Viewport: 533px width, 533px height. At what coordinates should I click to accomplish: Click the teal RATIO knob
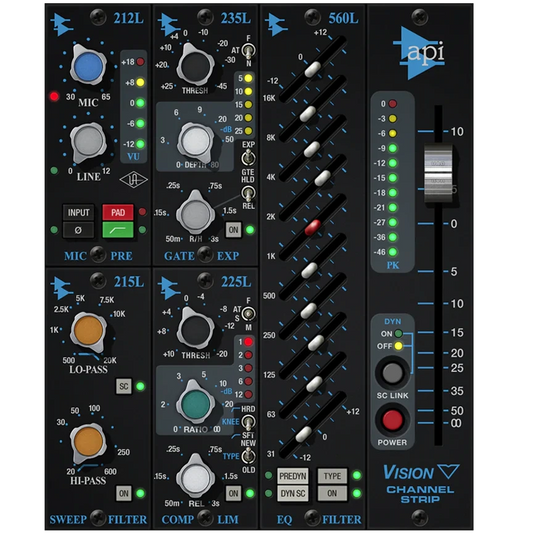195,404
